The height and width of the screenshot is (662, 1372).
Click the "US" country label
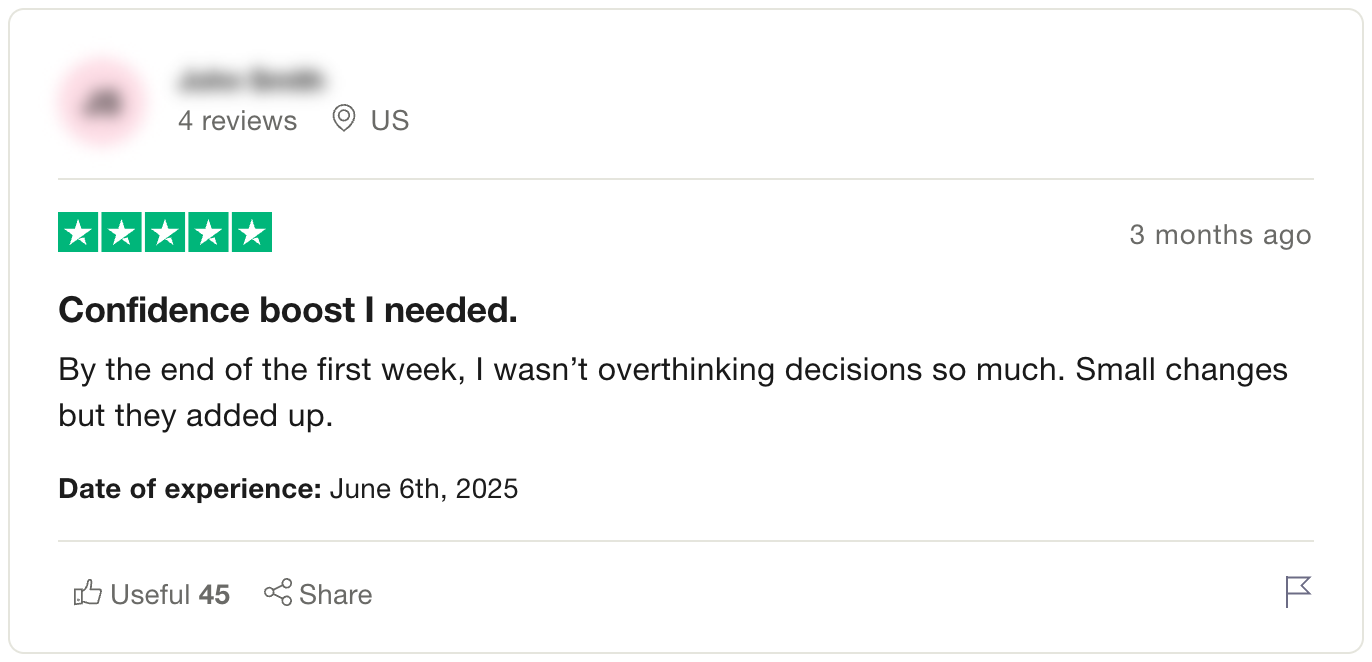(x=390, y=121)
